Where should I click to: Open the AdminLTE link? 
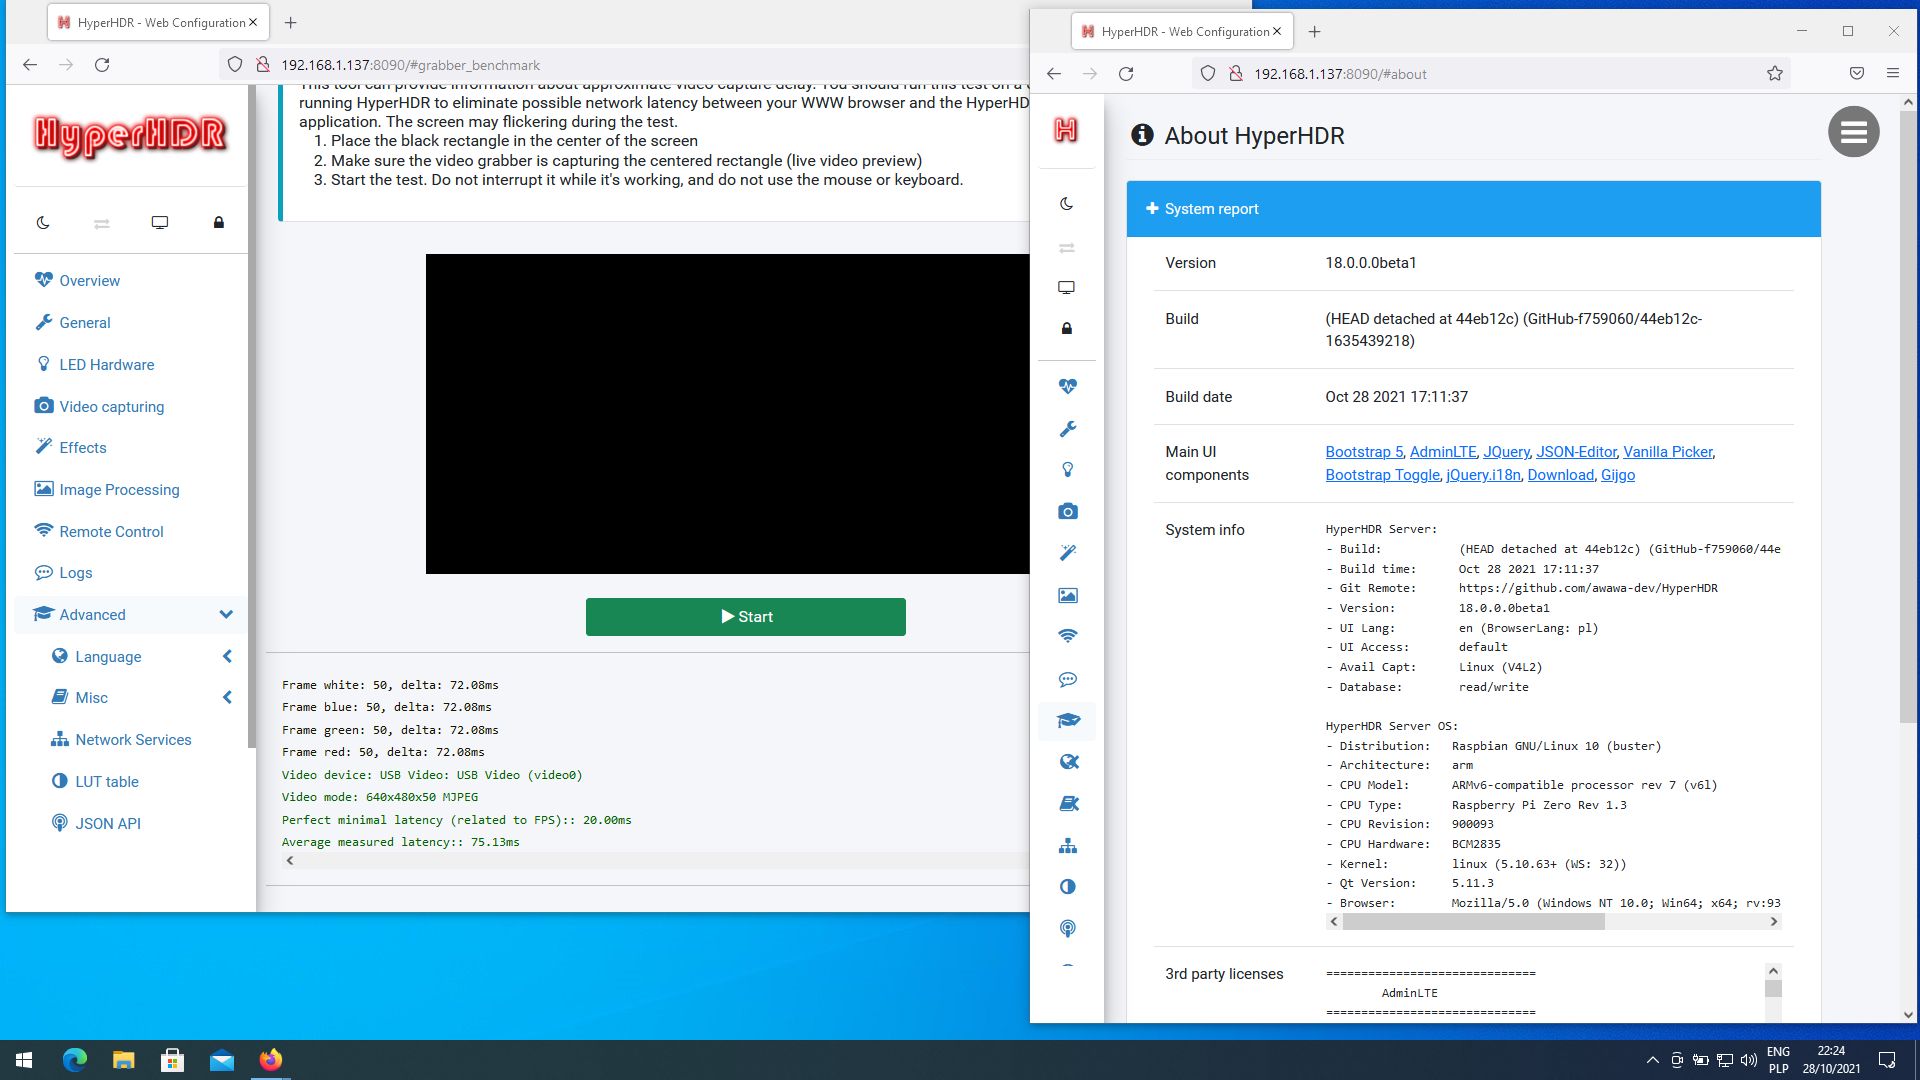(1443, 452)
